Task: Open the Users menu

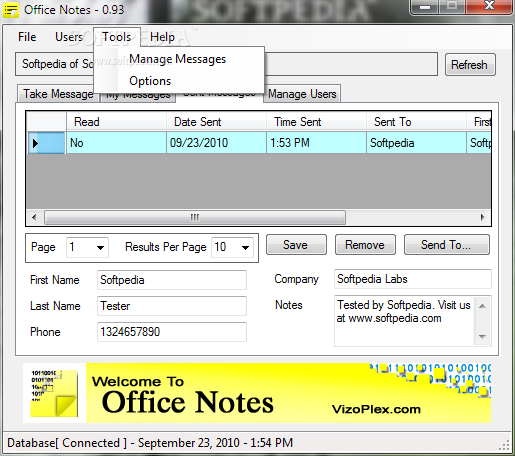Action: [x=69, y=37]
